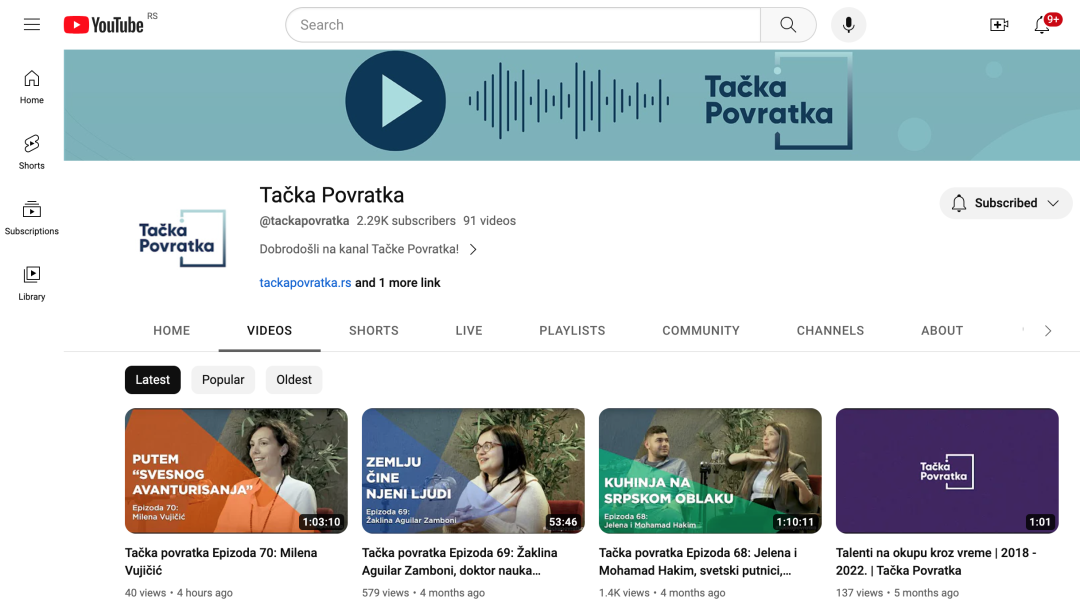Open Epizoda 70 Milena Vujičić thumbnail
This screenshot has height=604, width=1080.
pyautogui.click(x=236, y=471)
